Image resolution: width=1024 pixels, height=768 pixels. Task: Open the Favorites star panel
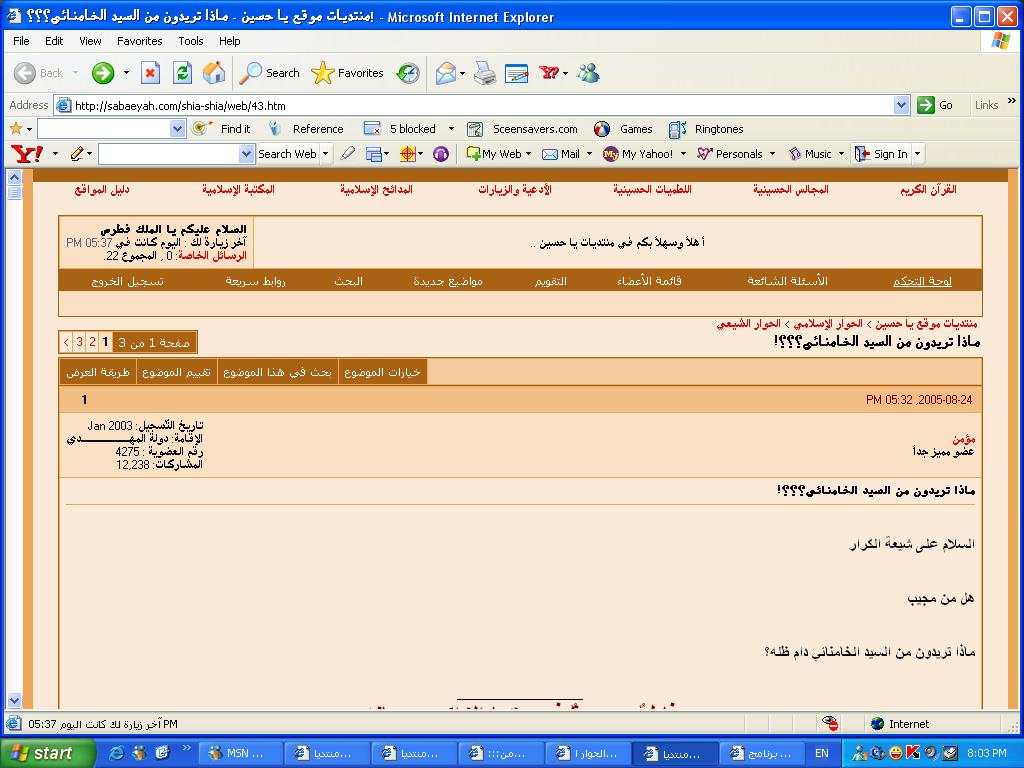(347, 73)
